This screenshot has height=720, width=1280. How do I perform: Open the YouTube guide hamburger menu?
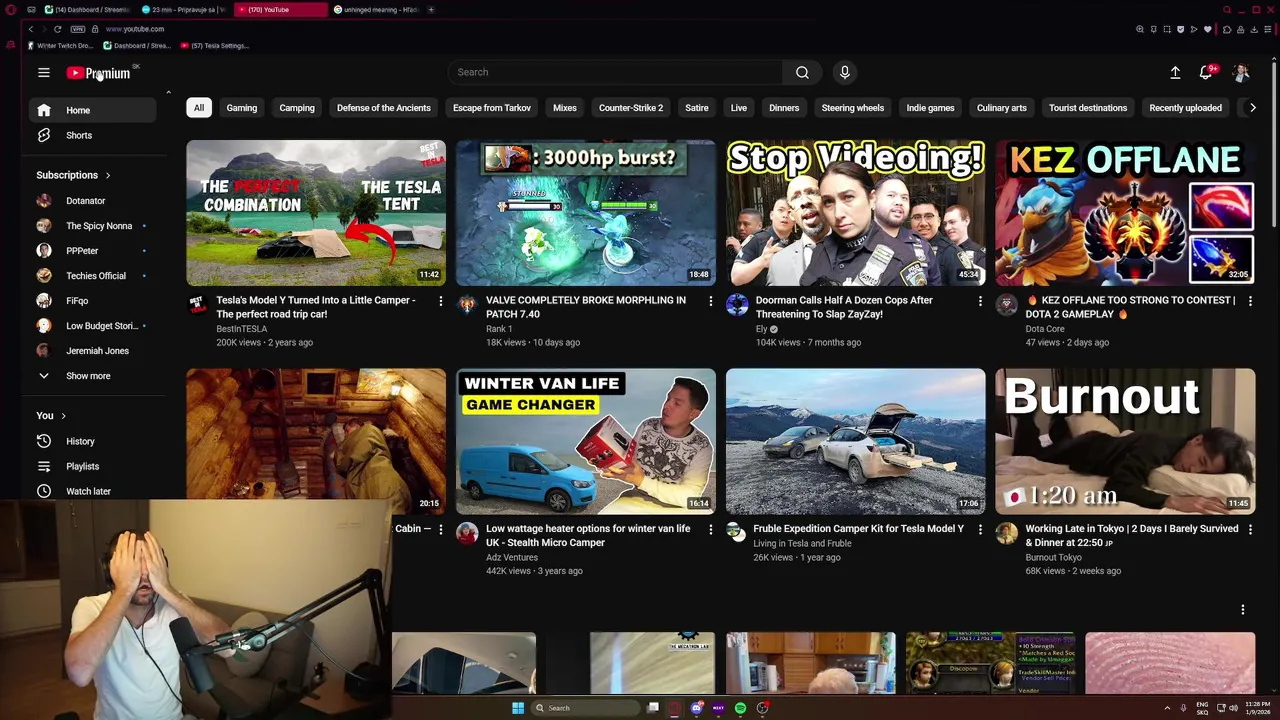[x=44, y=72]
